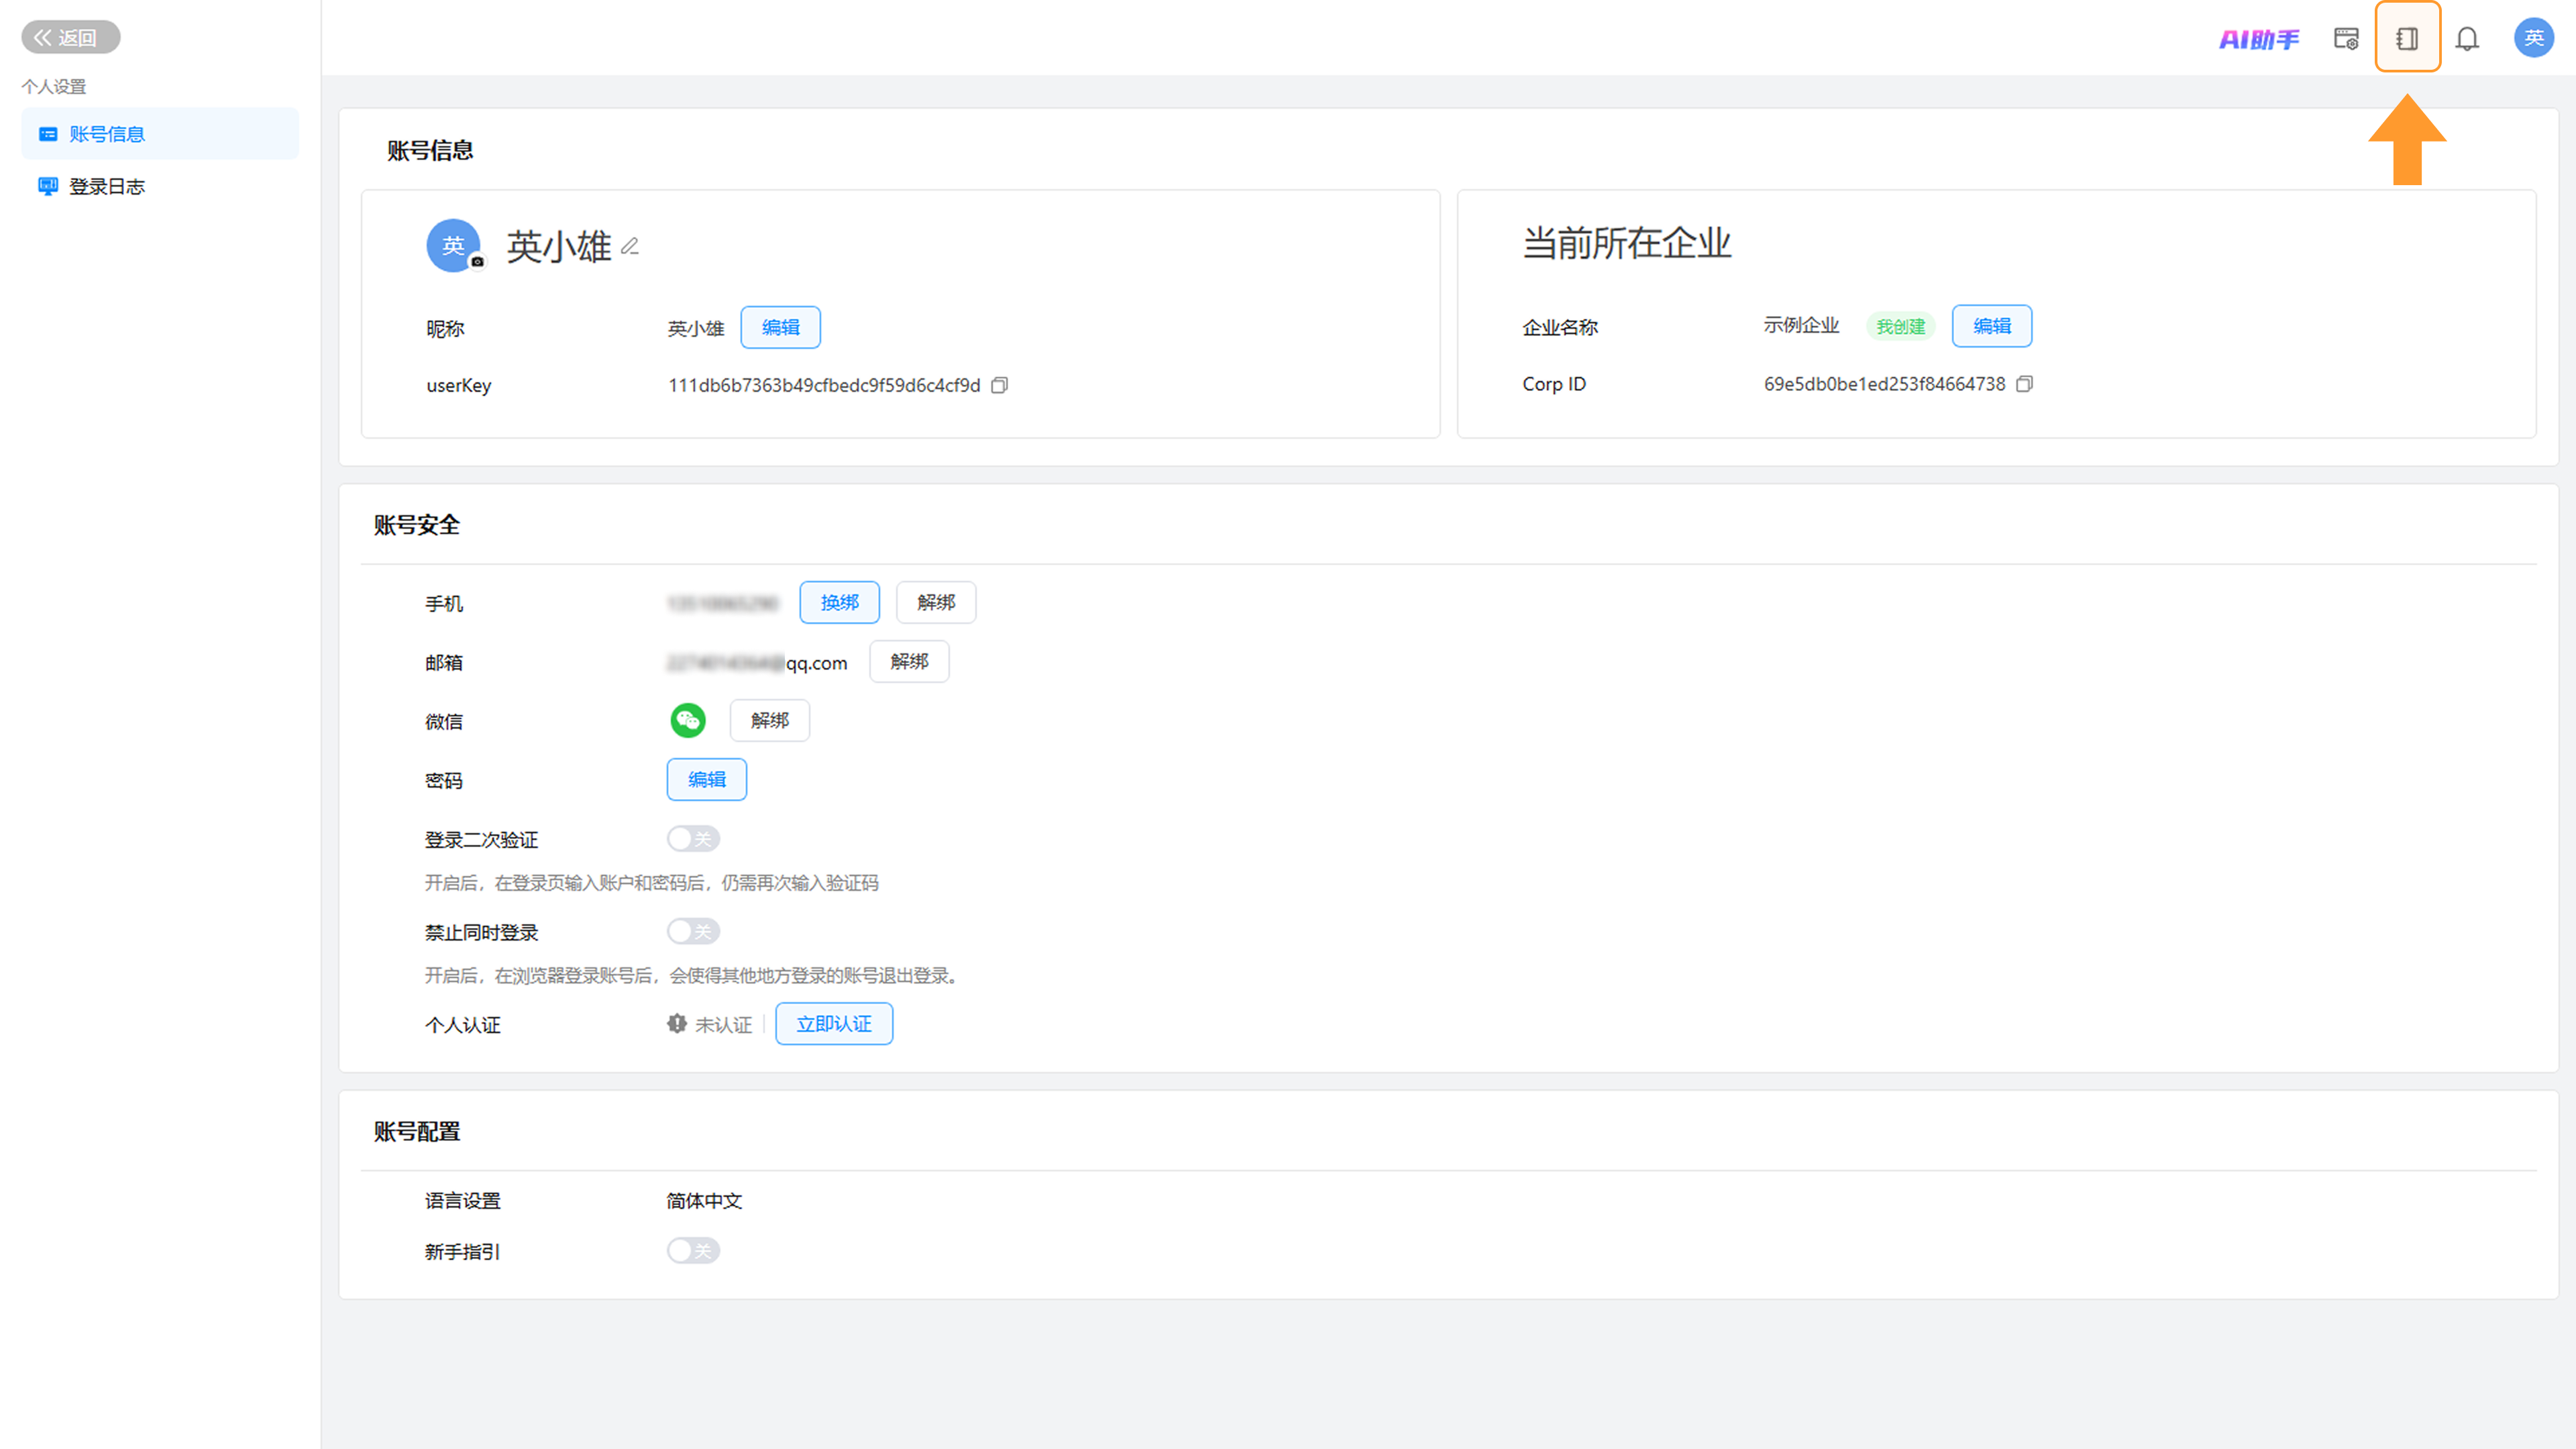The image size is (2576, 1449).
Task: Toggle 登录二次验证 switch
Action: (693, 838)
